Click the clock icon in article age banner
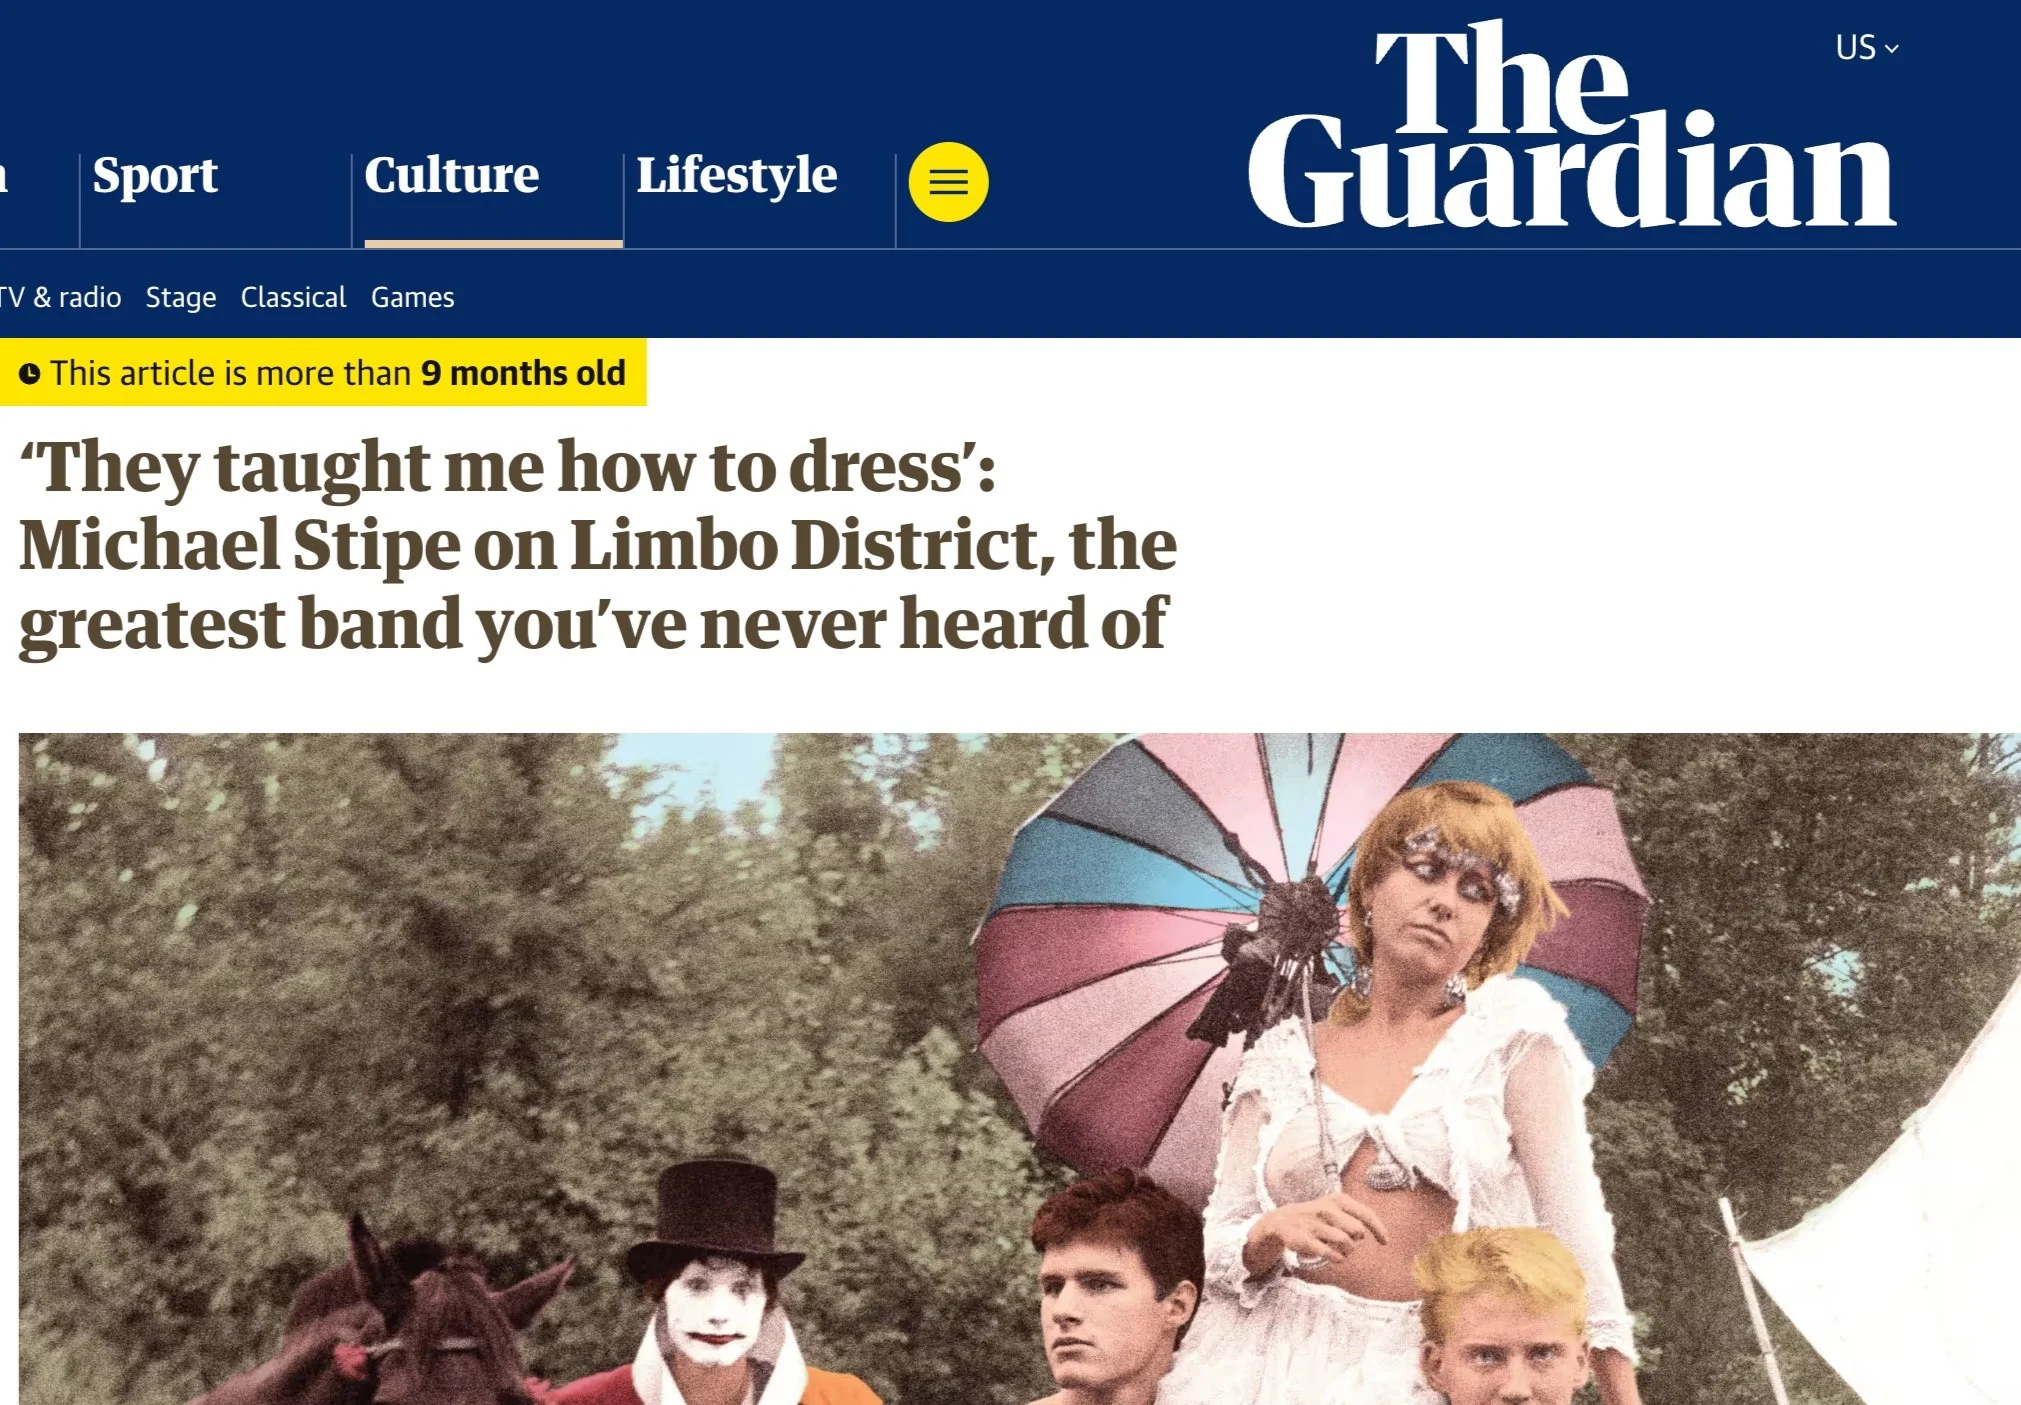2021x1405 pixels. (30, 374)
